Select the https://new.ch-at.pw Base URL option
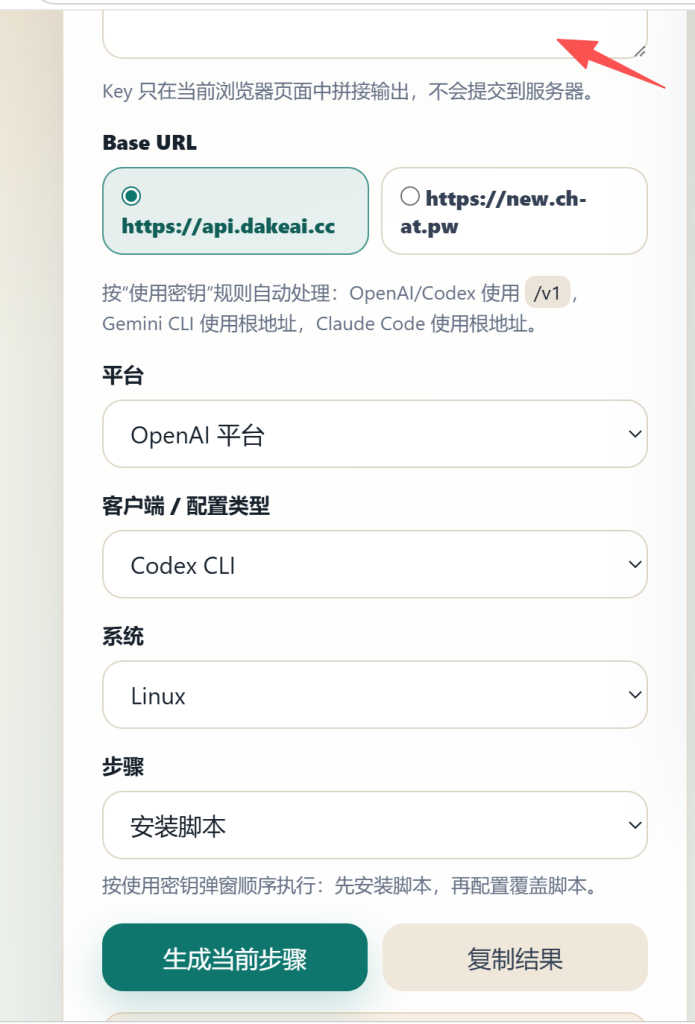The height and width of the screenshot is (1024, 695). coord(514,211)
